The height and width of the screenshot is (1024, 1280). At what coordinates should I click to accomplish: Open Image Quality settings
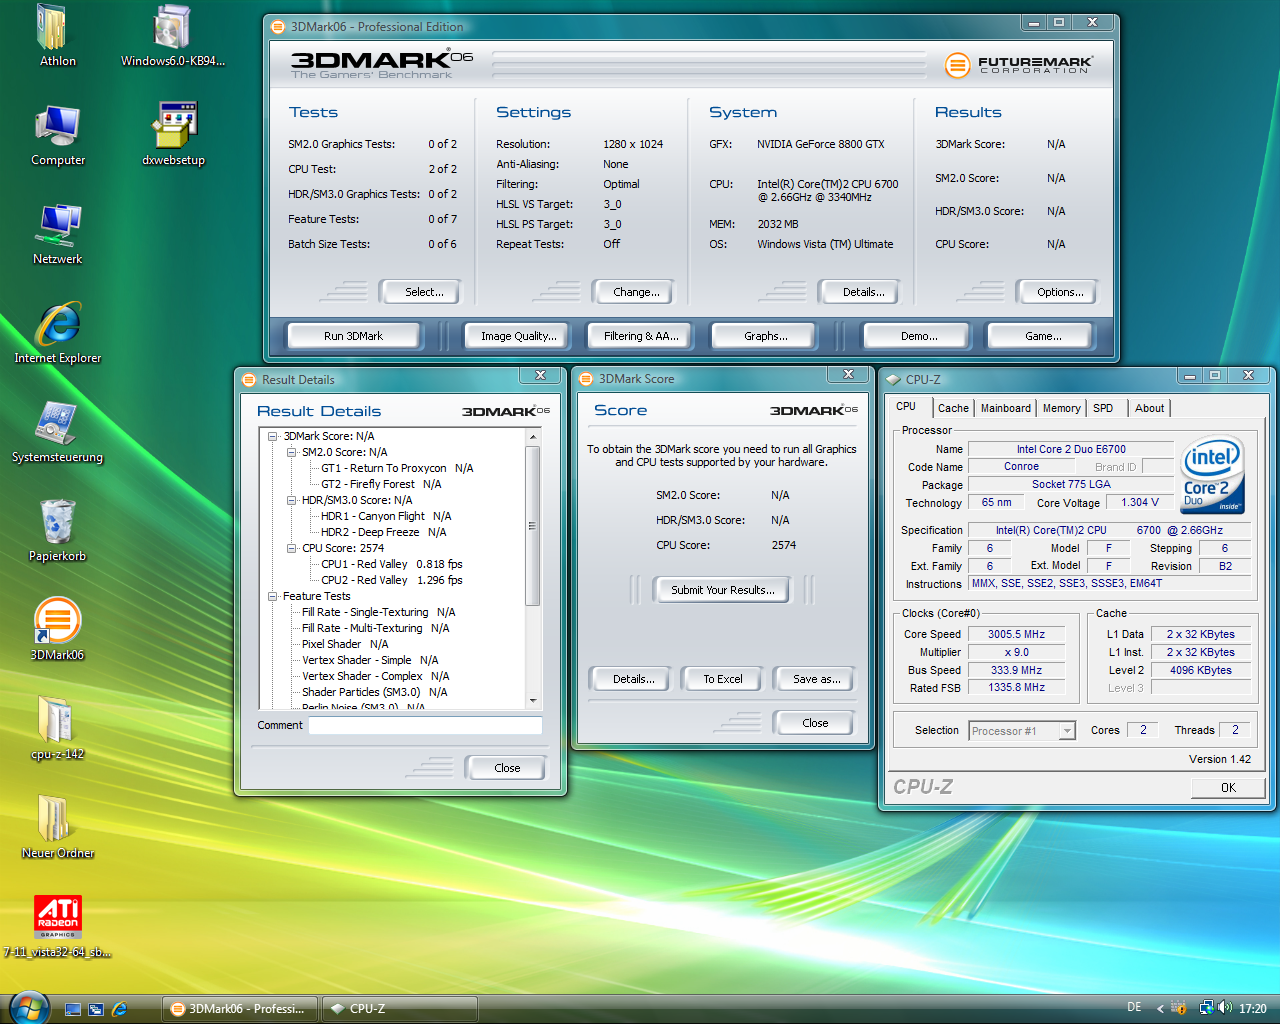point(519,336)
